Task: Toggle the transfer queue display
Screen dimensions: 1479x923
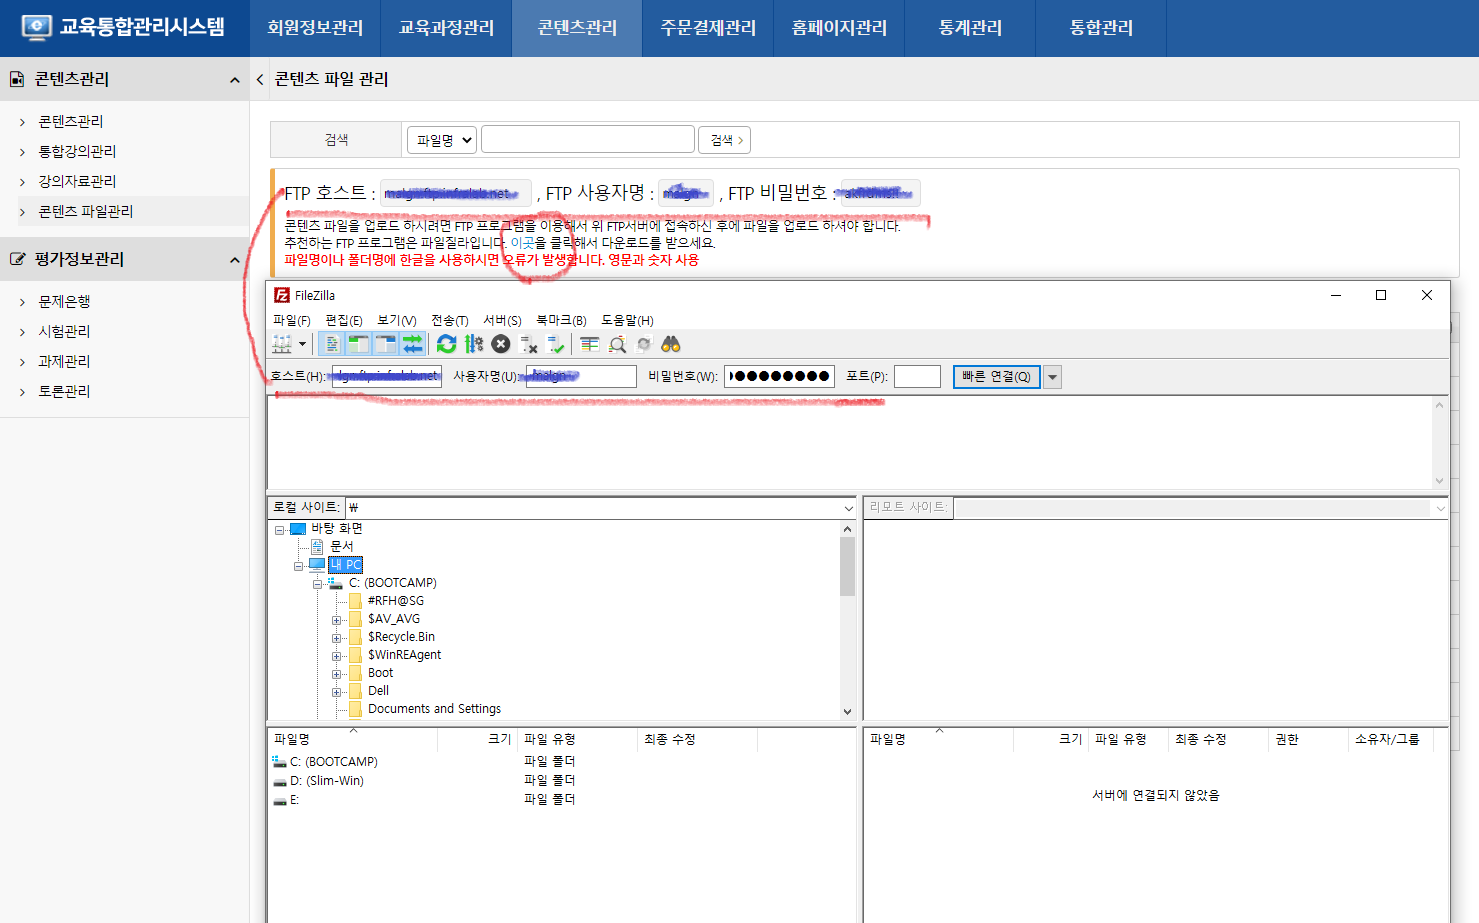Action: pos(412,344)
